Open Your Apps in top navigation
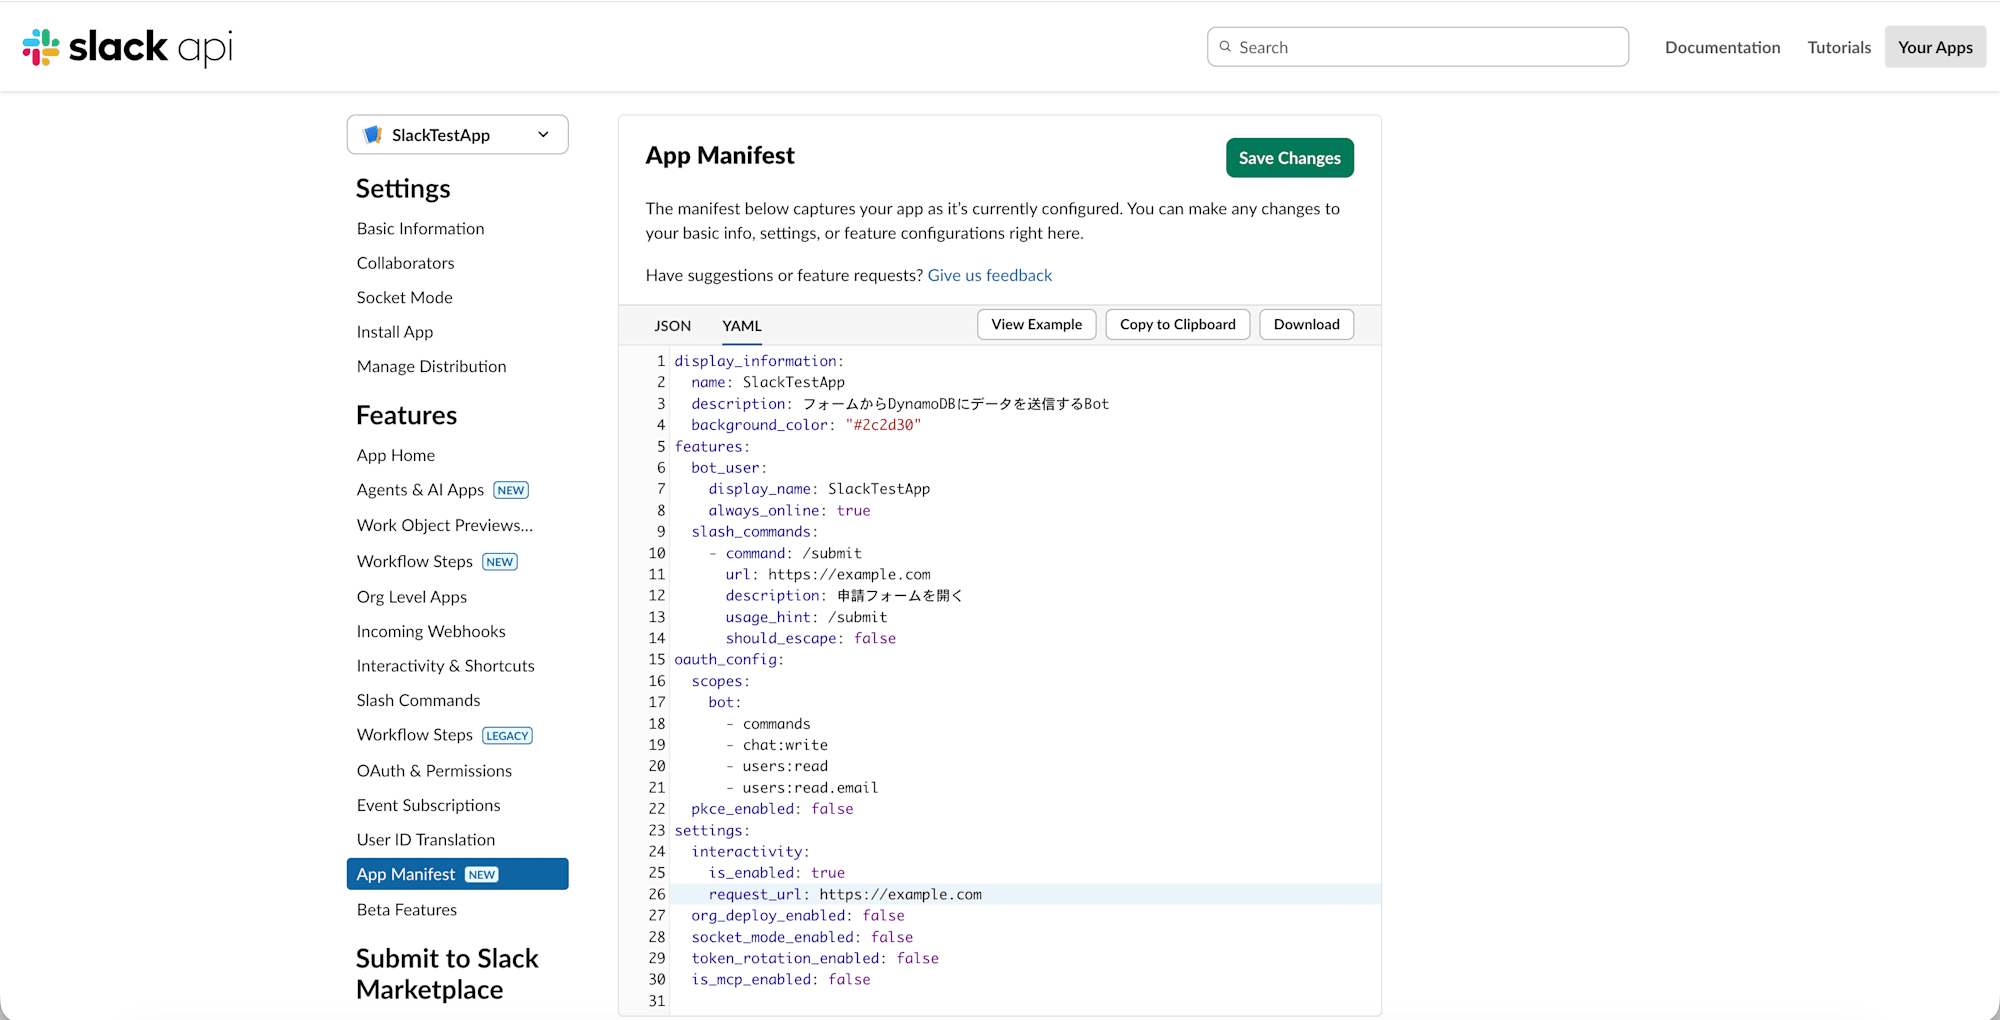2000x1020 pixels. coord(1934,47)
